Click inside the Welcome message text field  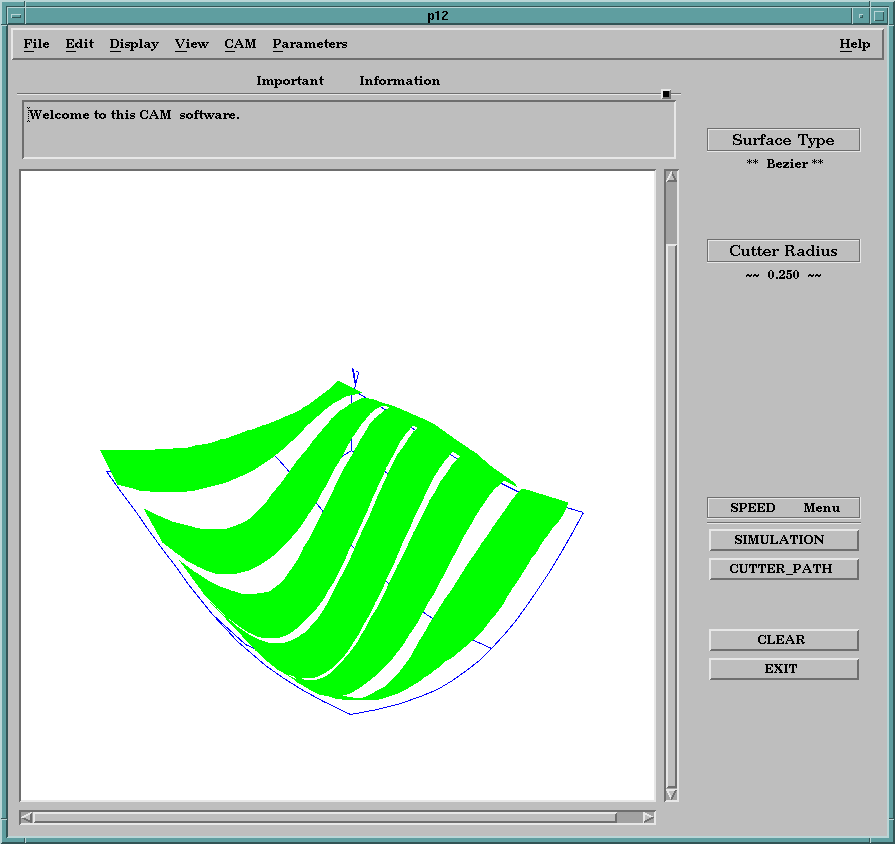tap(349, 130)
